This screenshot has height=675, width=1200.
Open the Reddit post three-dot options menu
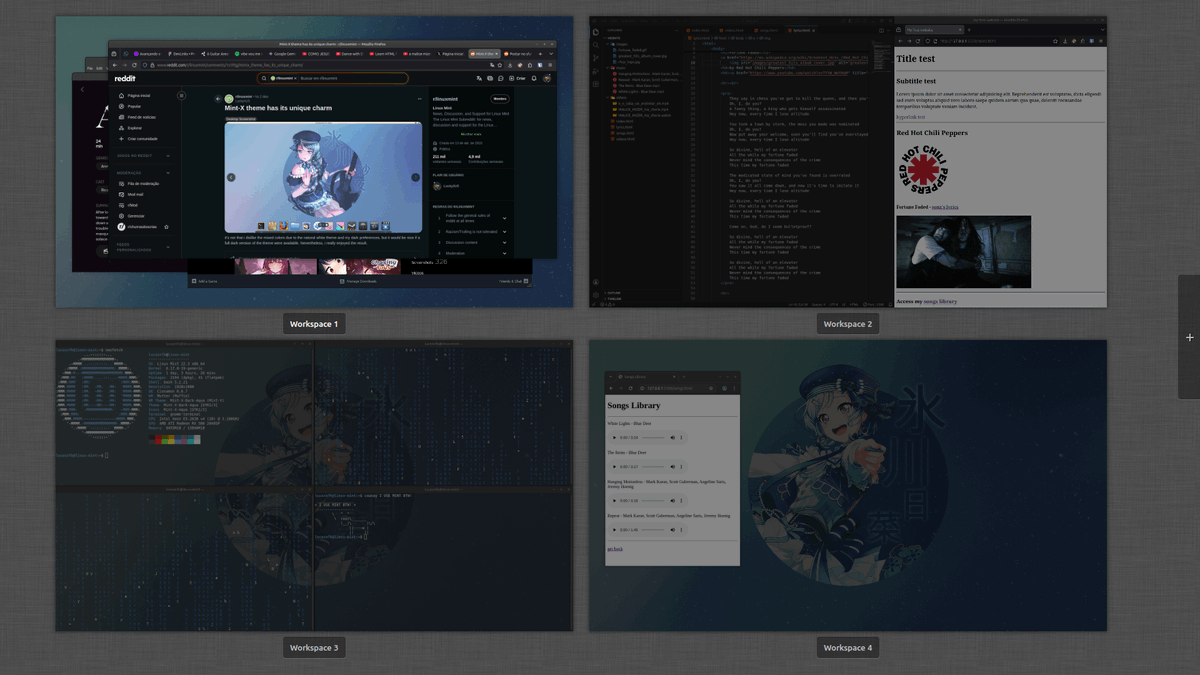click(419, 99)
